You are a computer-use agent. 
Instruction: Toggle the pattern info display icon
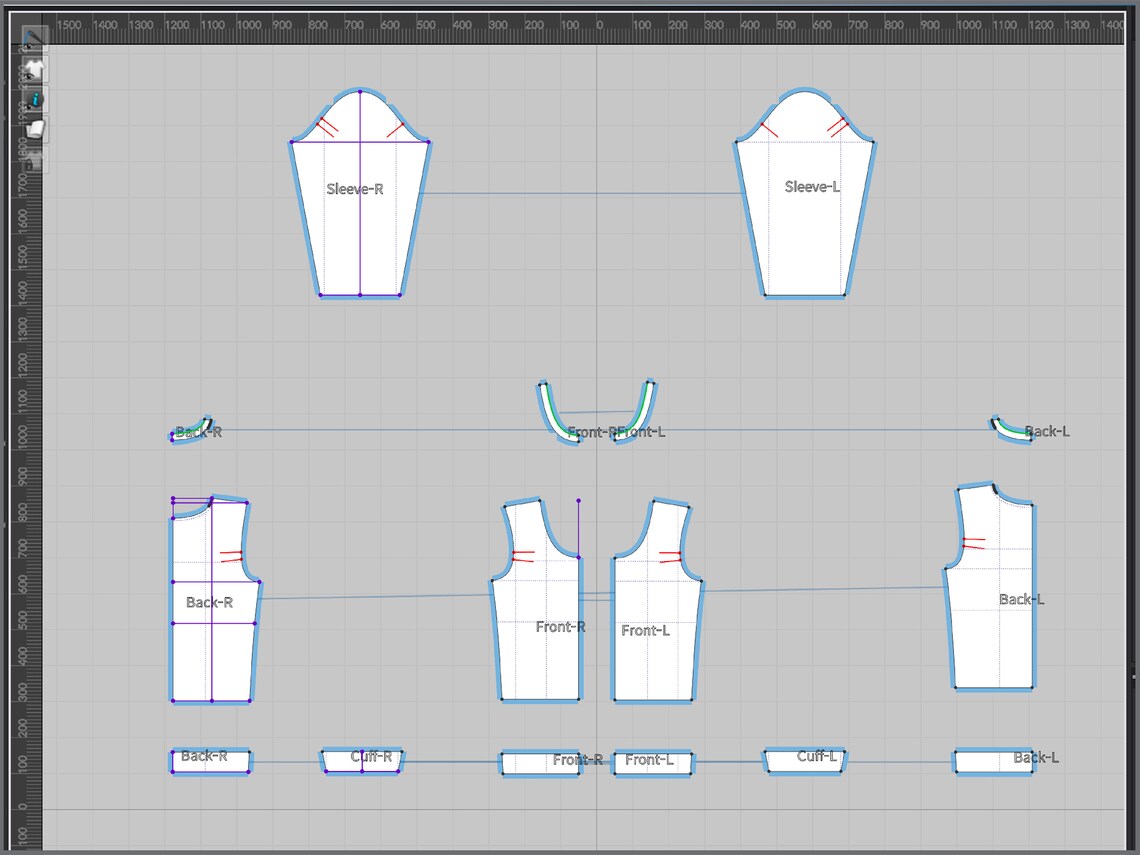pyautogui.click(x=33, y=100)
